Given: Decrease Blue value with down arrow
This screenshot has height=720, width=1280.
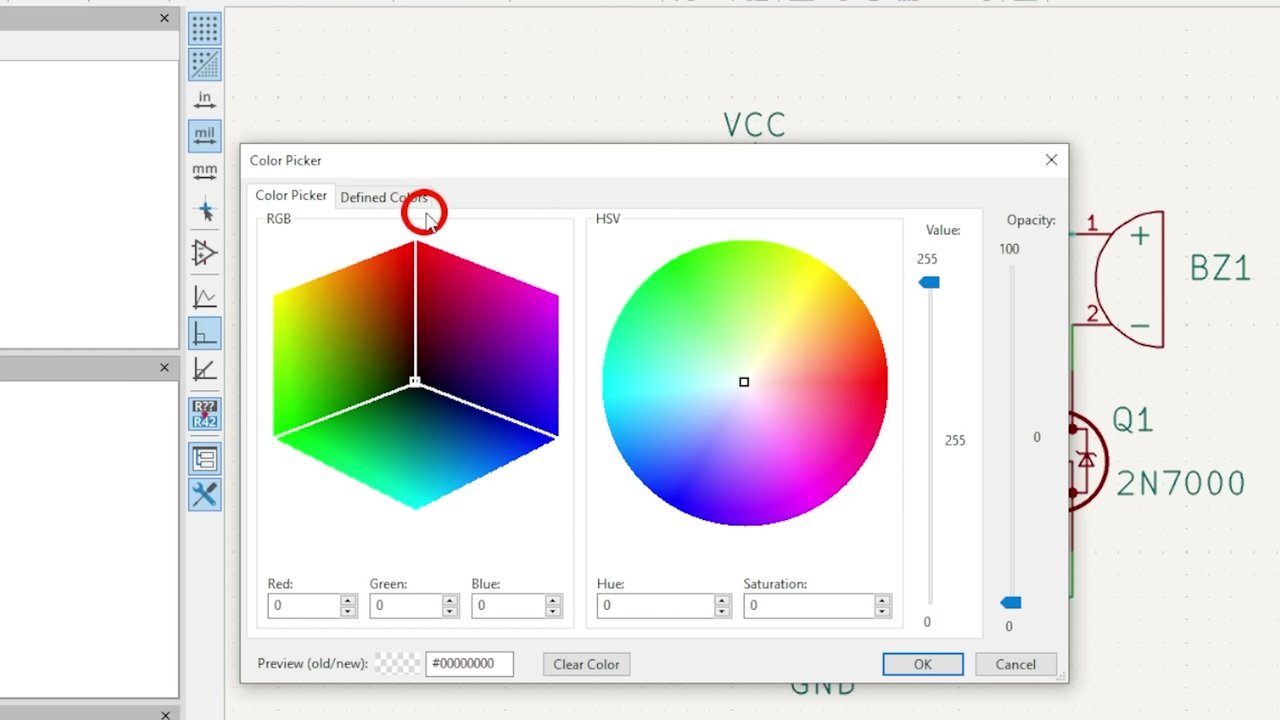Looking at the screenshot, I should tap(553, 611).
